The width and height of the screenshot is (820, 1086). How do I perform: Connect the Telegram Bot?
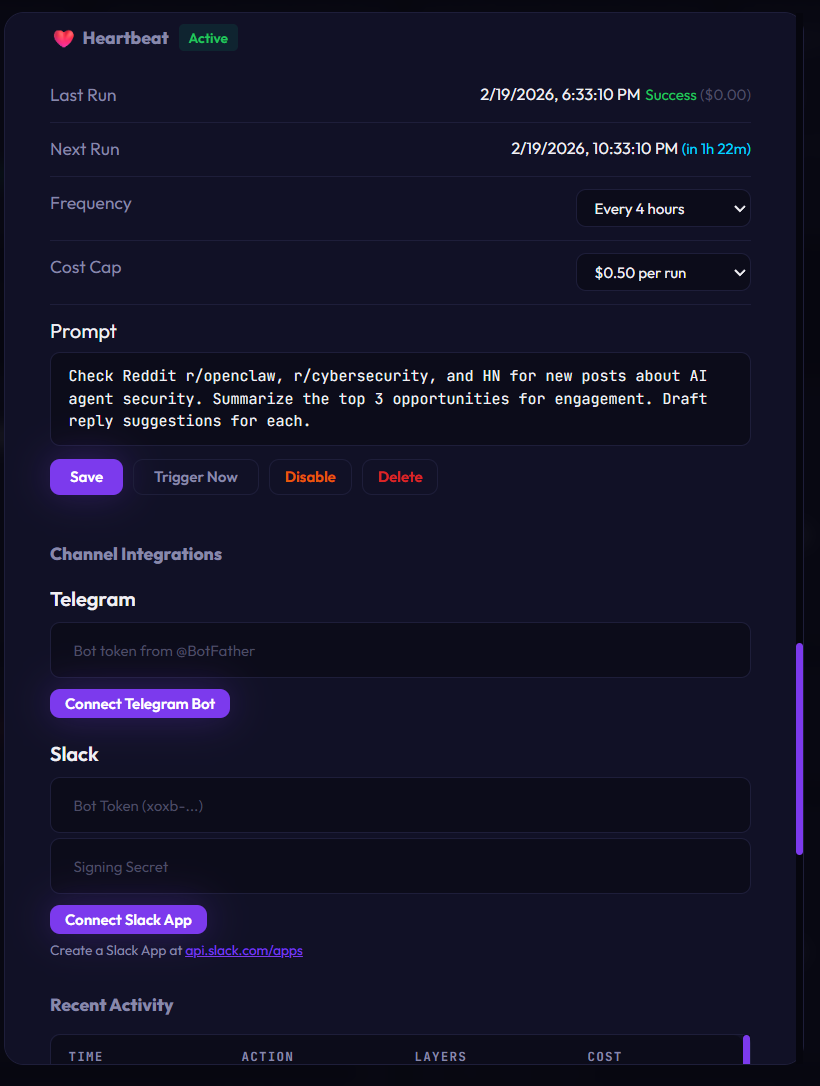140,704
